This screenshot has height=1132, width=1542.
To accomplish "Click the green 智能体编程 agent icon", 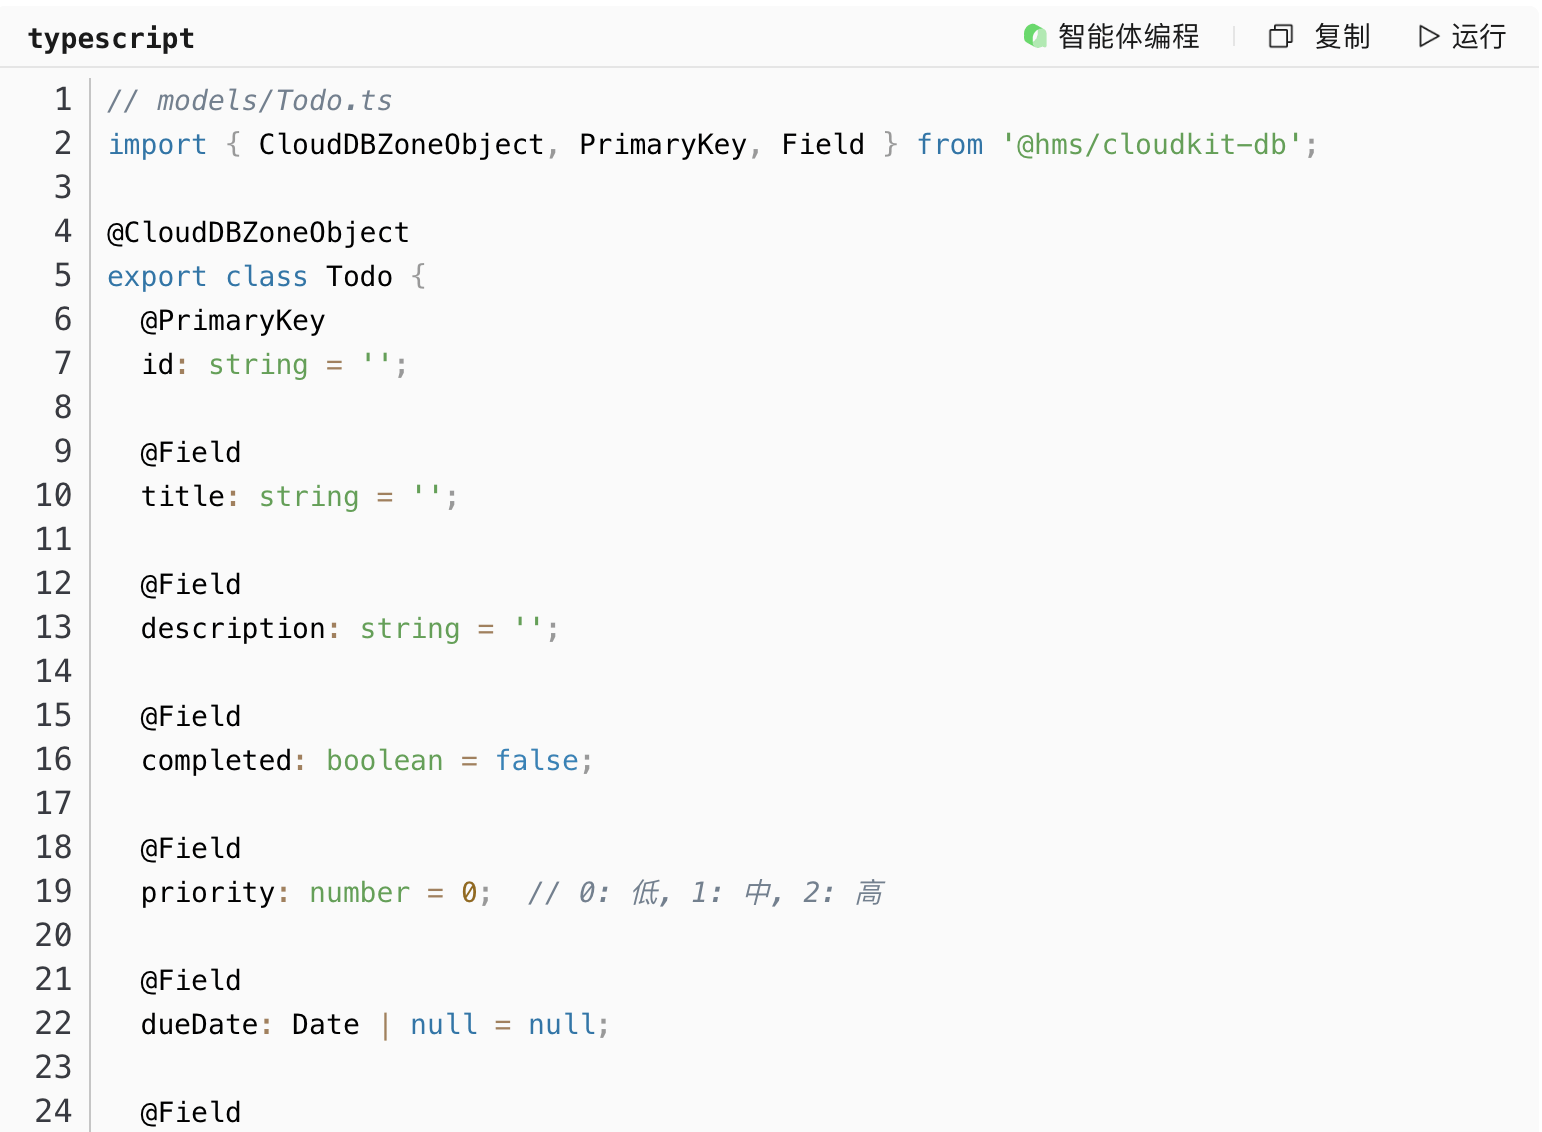I will pos(1035,37).
